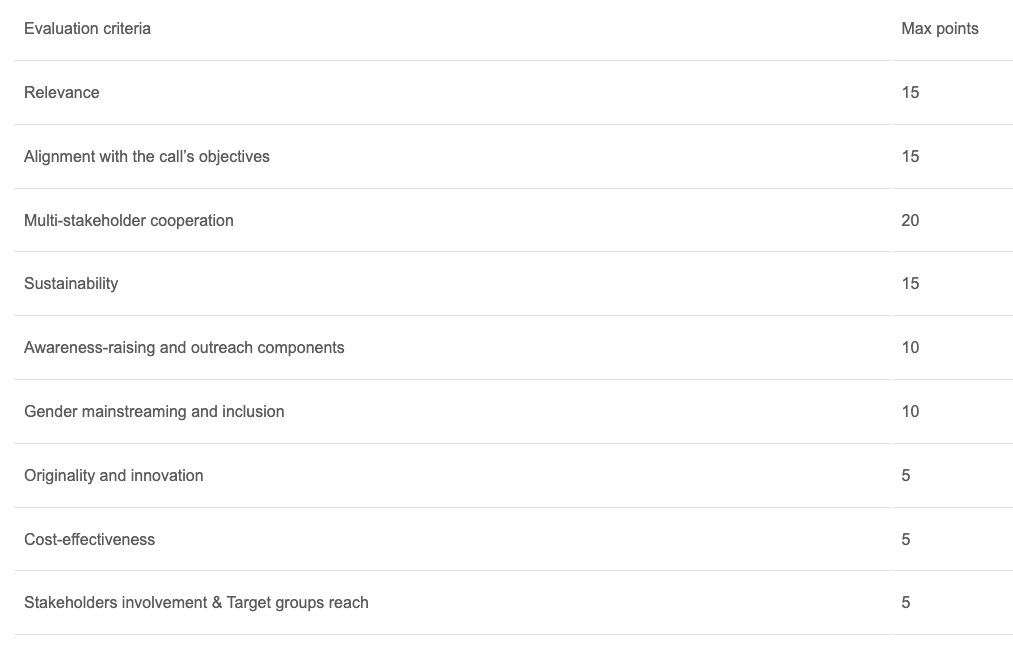This screenshot has height=653, width=1013.
Task: Select the "Relevance" criteria cell
Action: coord(62,93)
